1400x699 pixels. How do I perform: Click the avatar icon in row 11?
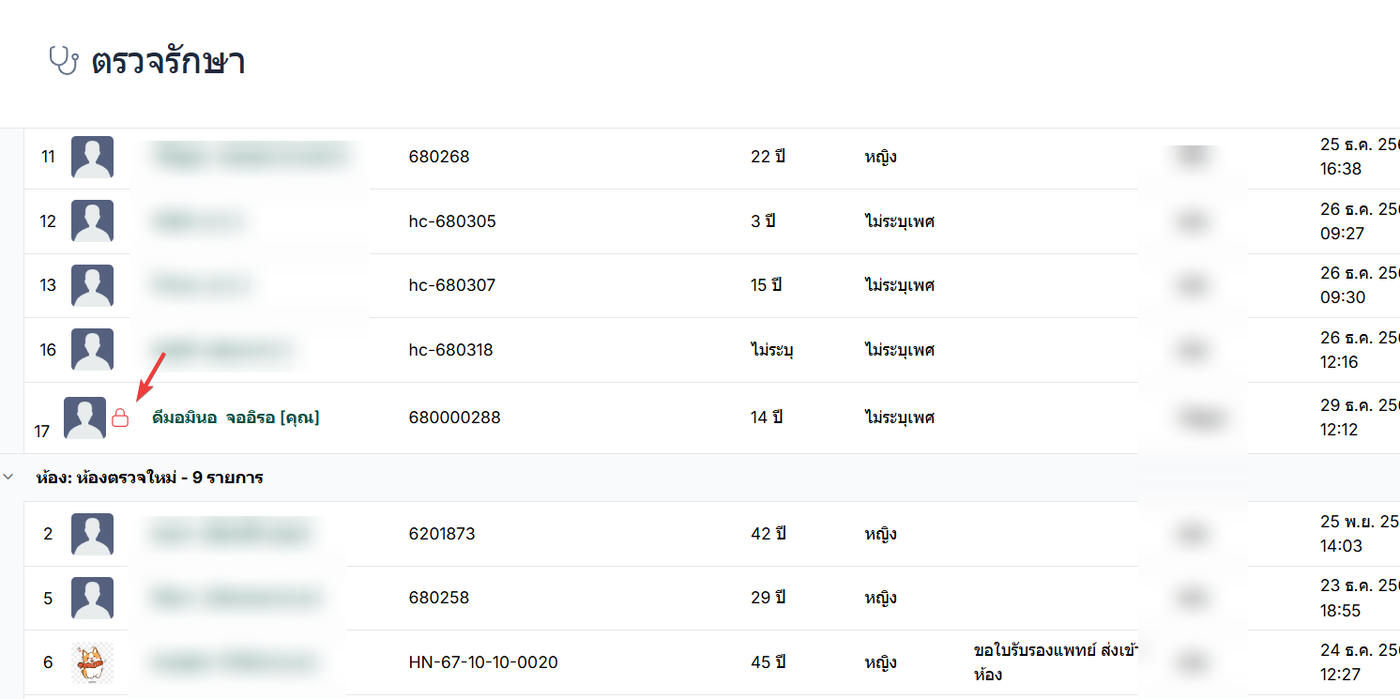tap(92, 157)
